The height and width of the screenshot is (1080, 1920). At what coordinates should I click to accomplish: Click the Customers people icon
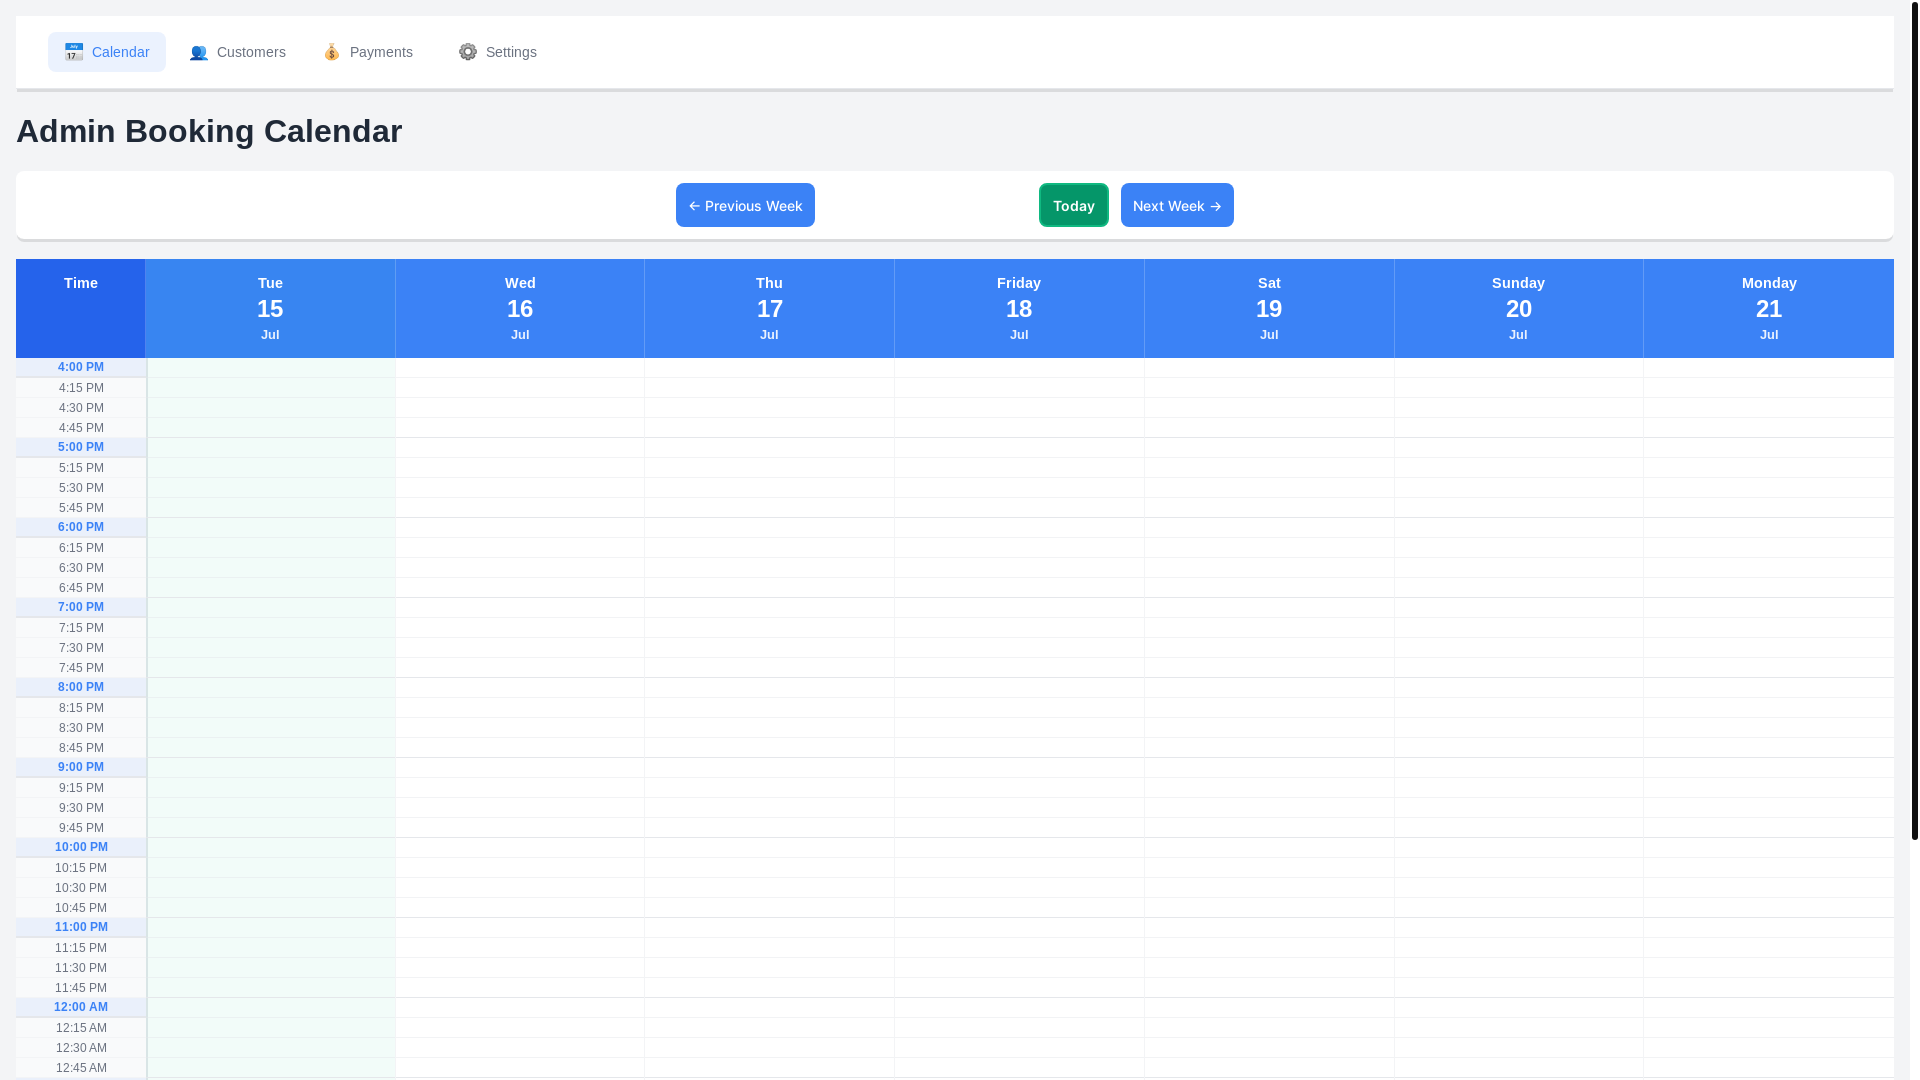click(199, 52)
